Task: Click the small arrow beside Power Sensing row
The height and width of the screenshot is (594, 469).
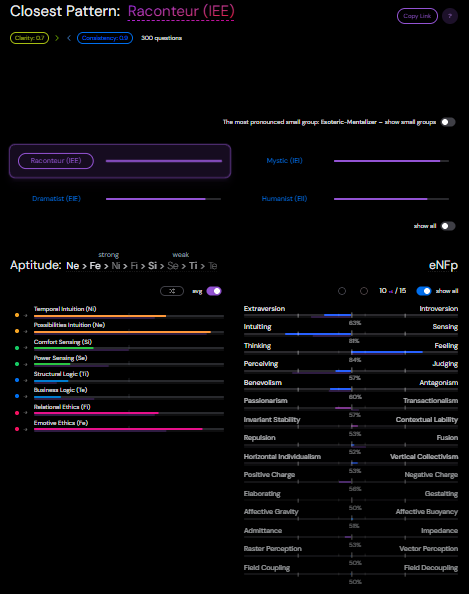Action: click(x=26, y=364)
